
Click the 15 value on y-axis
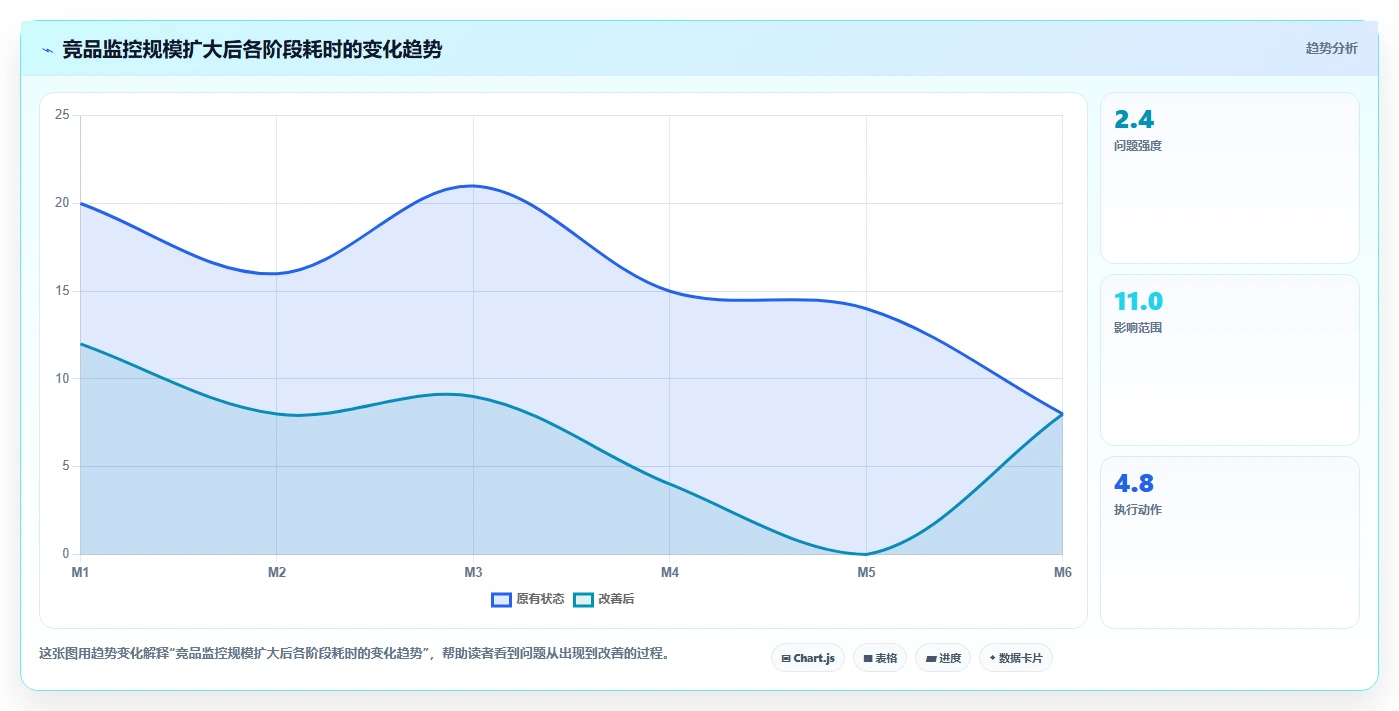click(x=62, y=291)
